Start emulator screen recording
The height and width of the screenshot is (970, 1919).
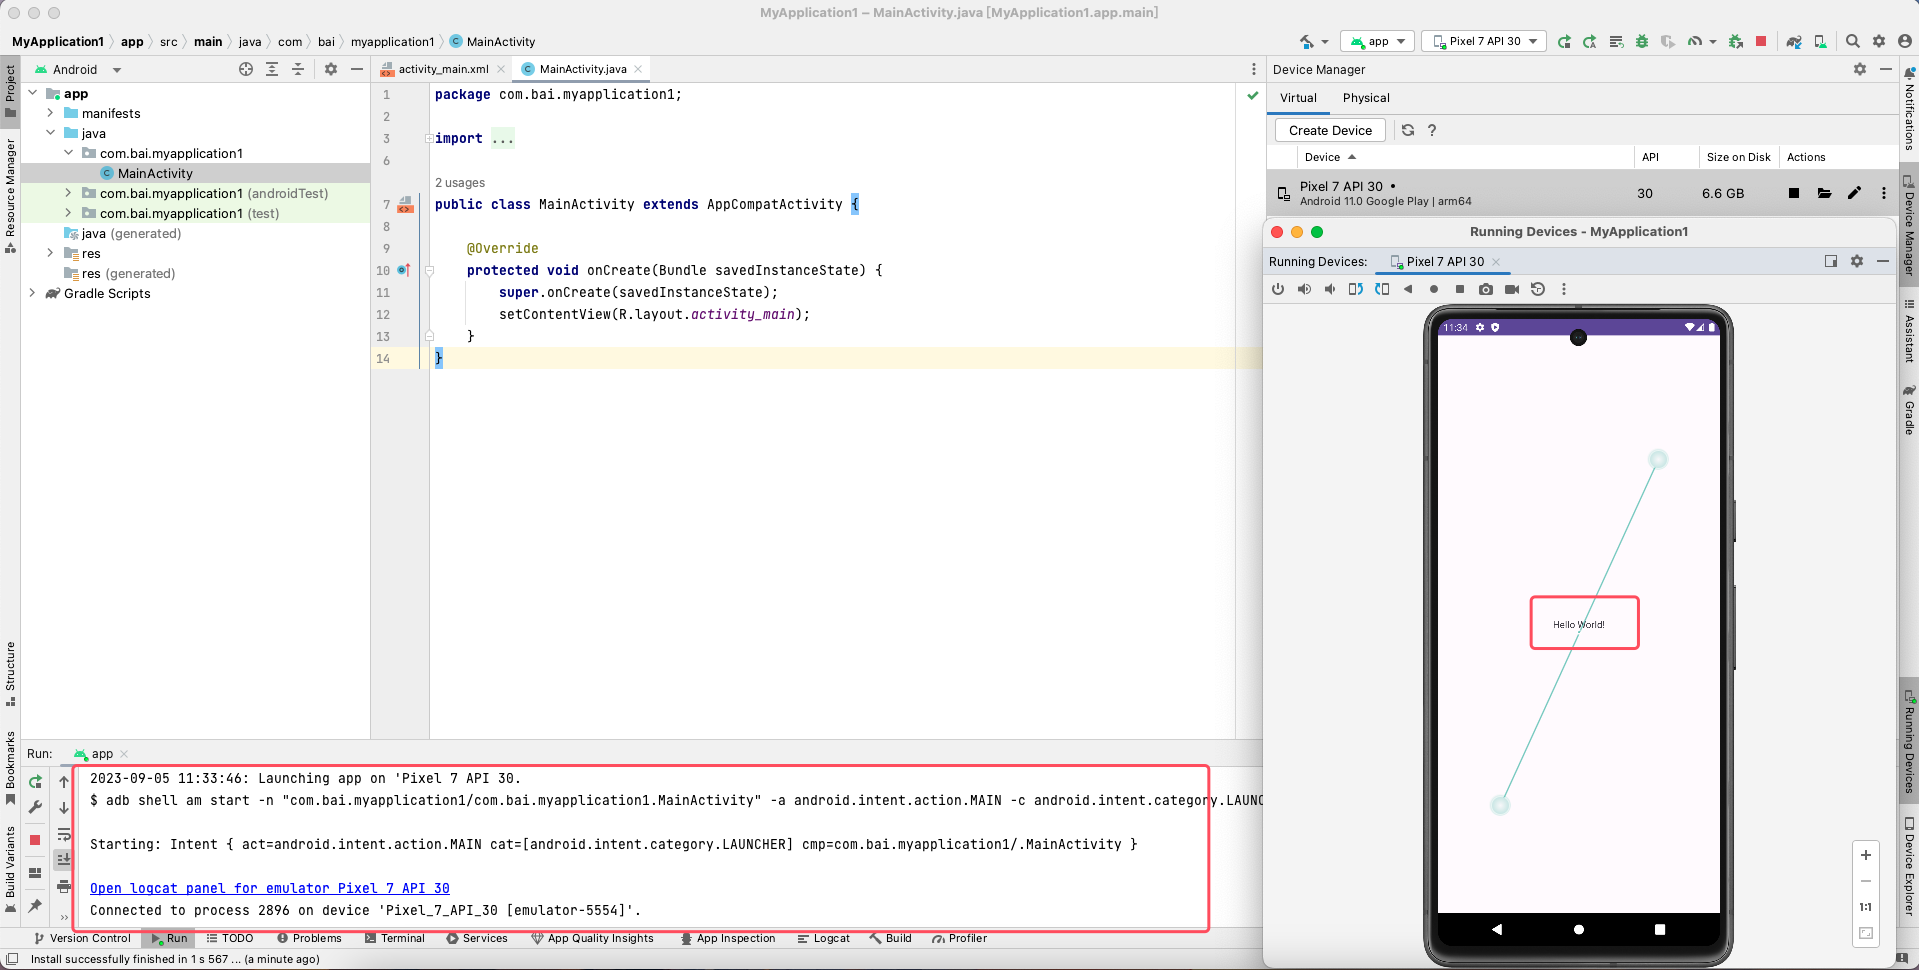point(1512,289)
